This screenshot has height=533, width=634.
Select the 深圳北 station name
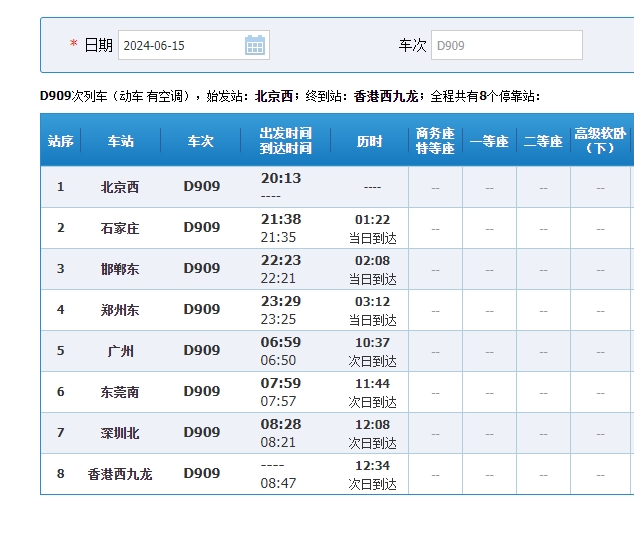coord(120,433)
